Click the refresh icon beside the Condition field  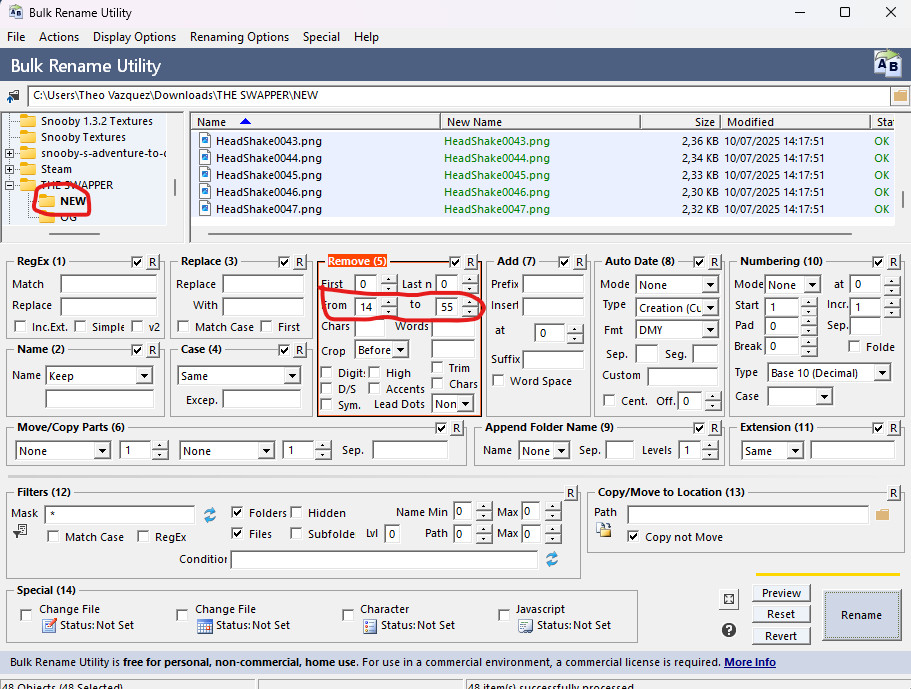click(x=552, y=559)
